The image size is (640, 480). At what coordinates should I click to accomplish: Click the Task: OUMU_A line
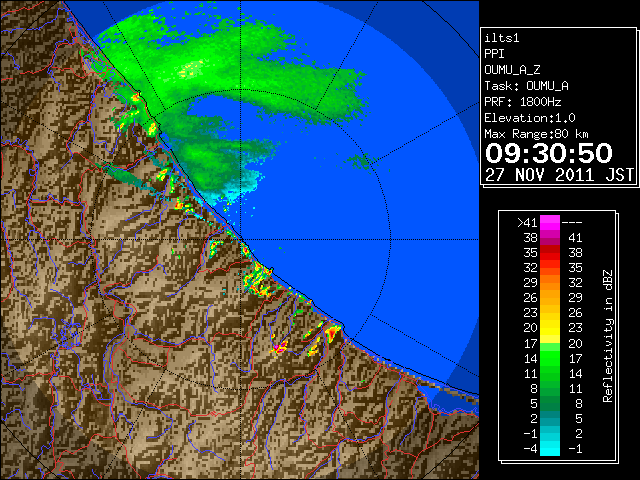pos(526,86)
